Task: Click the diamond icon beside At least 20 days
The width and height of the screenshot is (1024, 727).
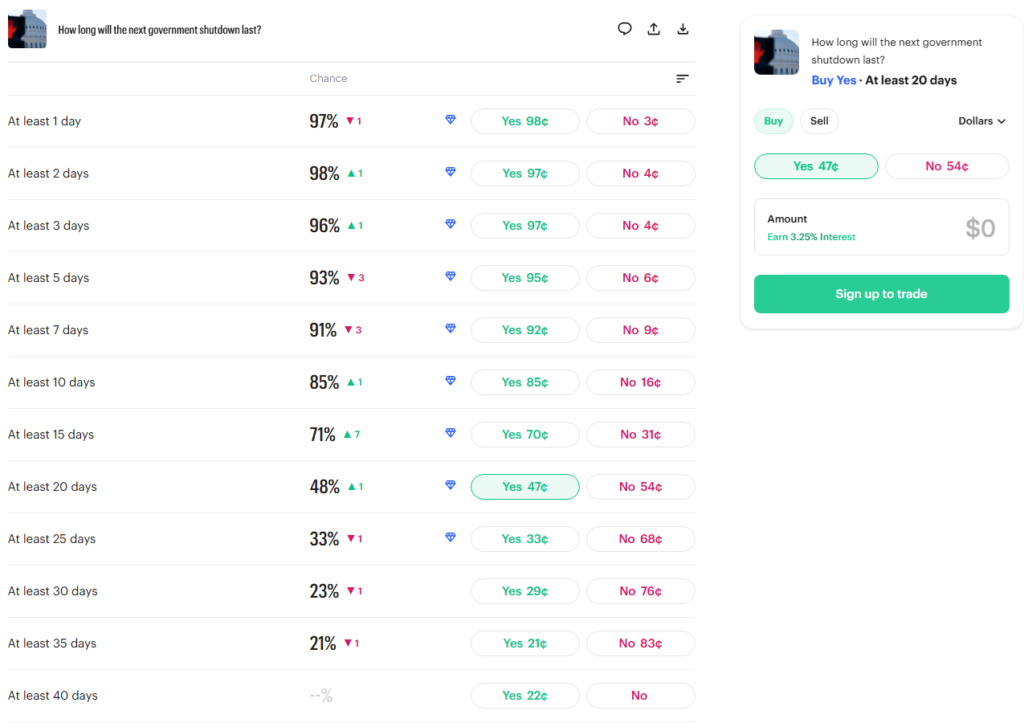Action: coord(450,484)
